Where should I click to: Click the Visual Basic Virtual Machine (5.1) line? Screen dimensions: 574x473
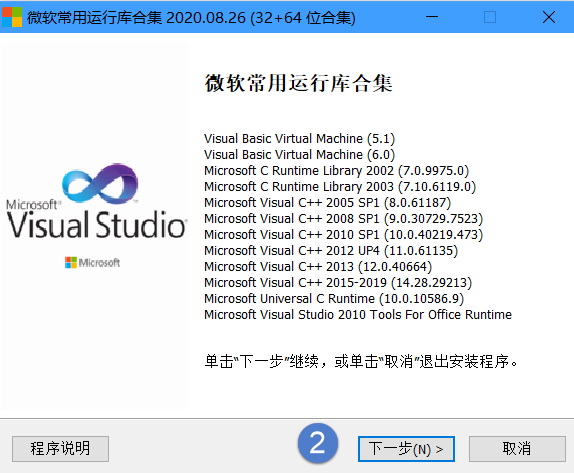click(299, 139)
